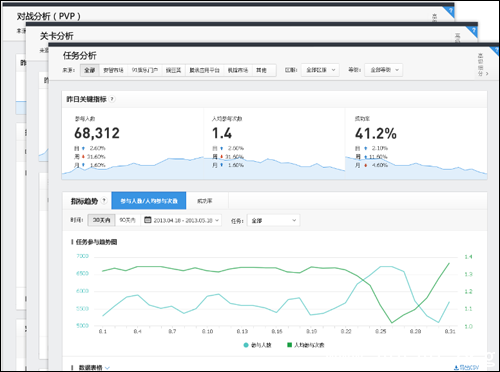Click the 8.1 date axis label

pyautogui.click(x=103, y=331)
